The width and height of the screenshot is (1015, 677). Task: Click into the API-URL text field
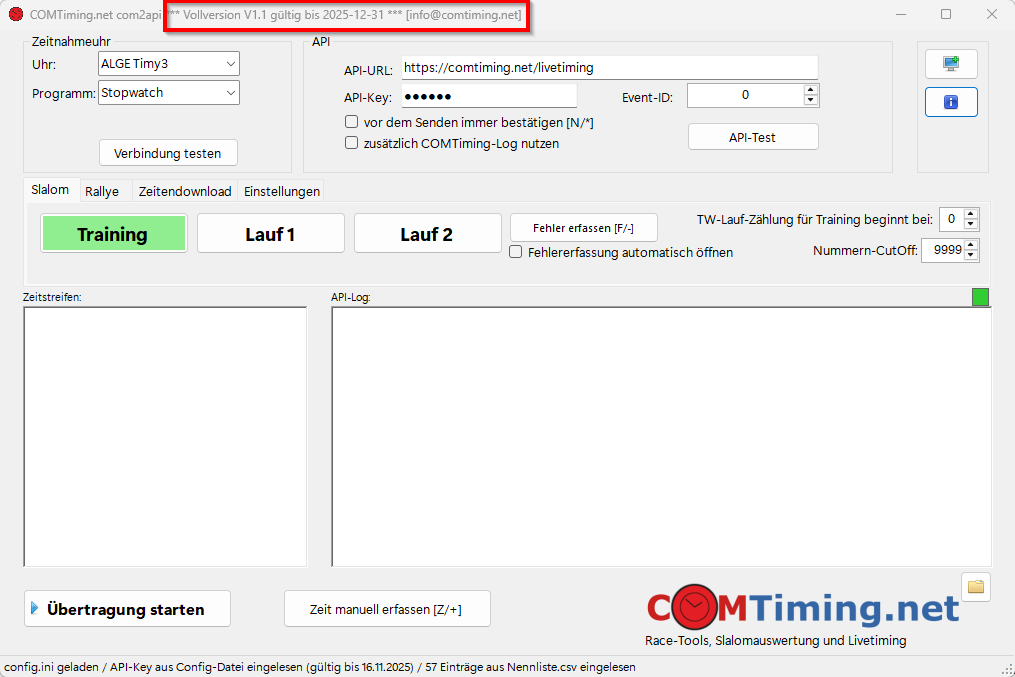609,68
